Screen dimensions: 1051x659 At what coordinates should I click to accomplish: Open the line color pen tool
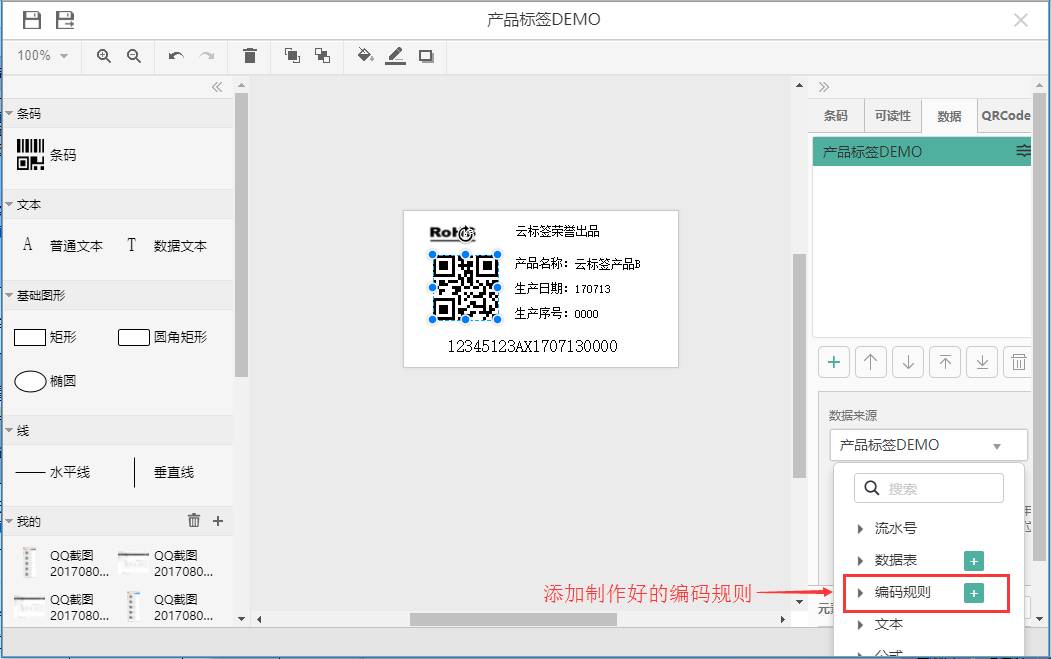396,56
